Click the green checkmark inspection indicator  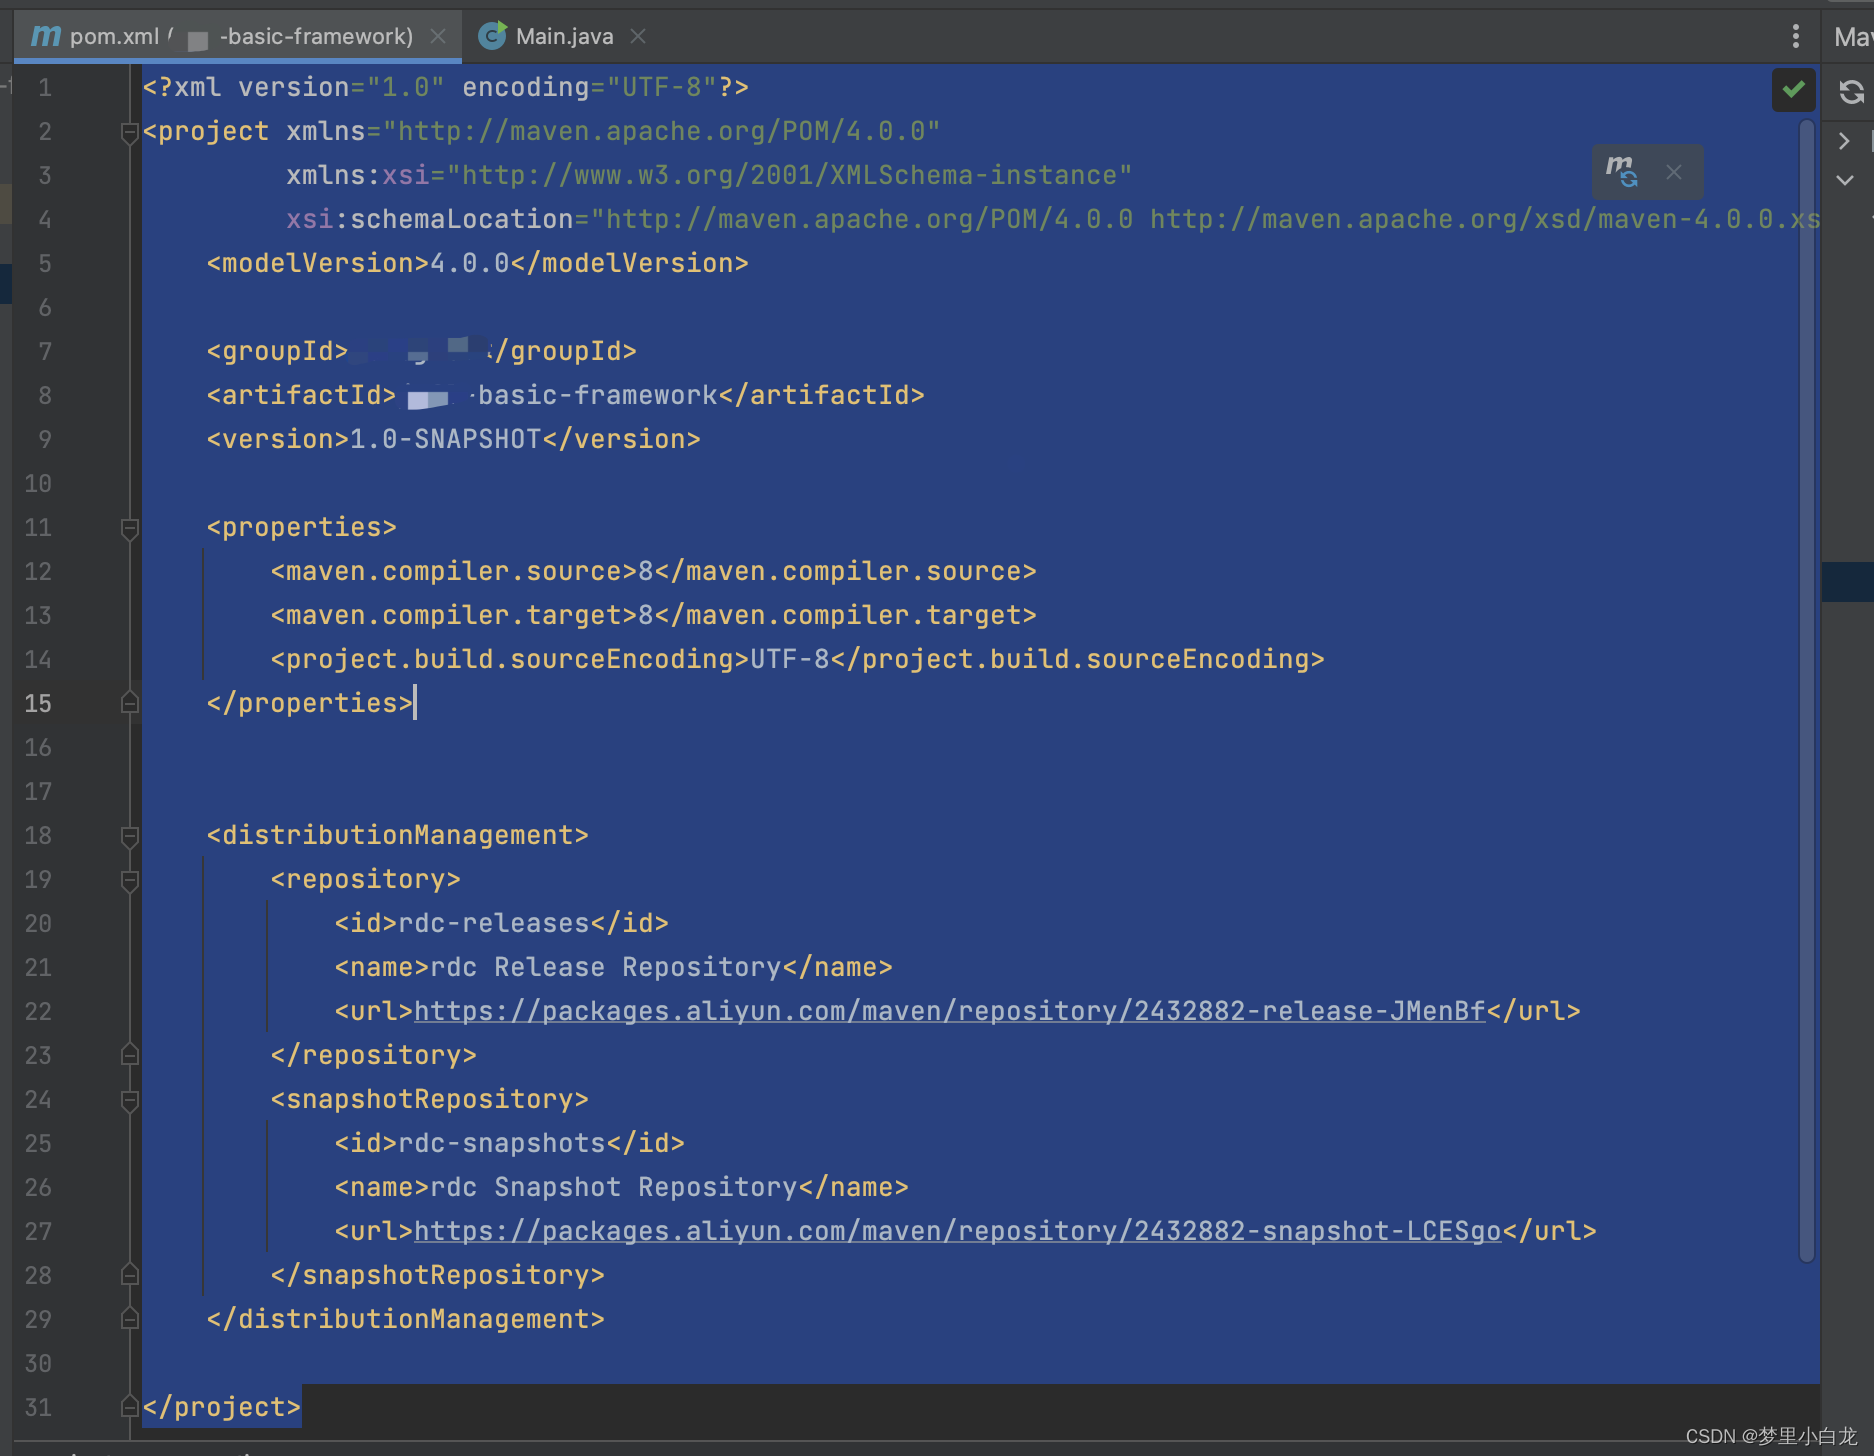[x=1793, y=90]
